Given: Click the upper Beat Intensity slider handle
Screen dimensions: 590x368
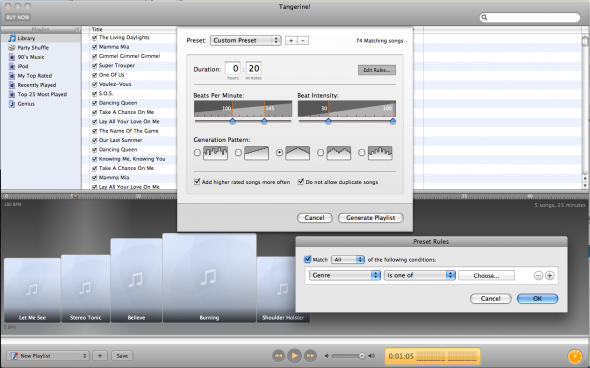Looking at the screenshot, I should (x=393, y=121).
